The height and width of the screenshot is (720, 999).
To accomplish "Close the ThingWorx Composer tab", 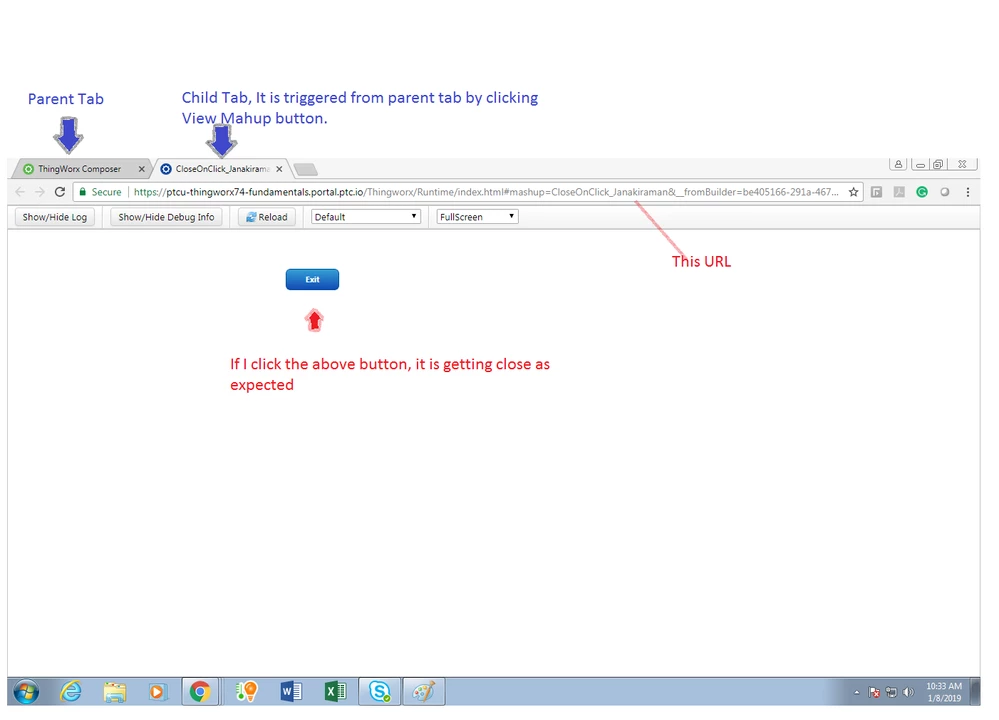I will click(x=141, y=169).
